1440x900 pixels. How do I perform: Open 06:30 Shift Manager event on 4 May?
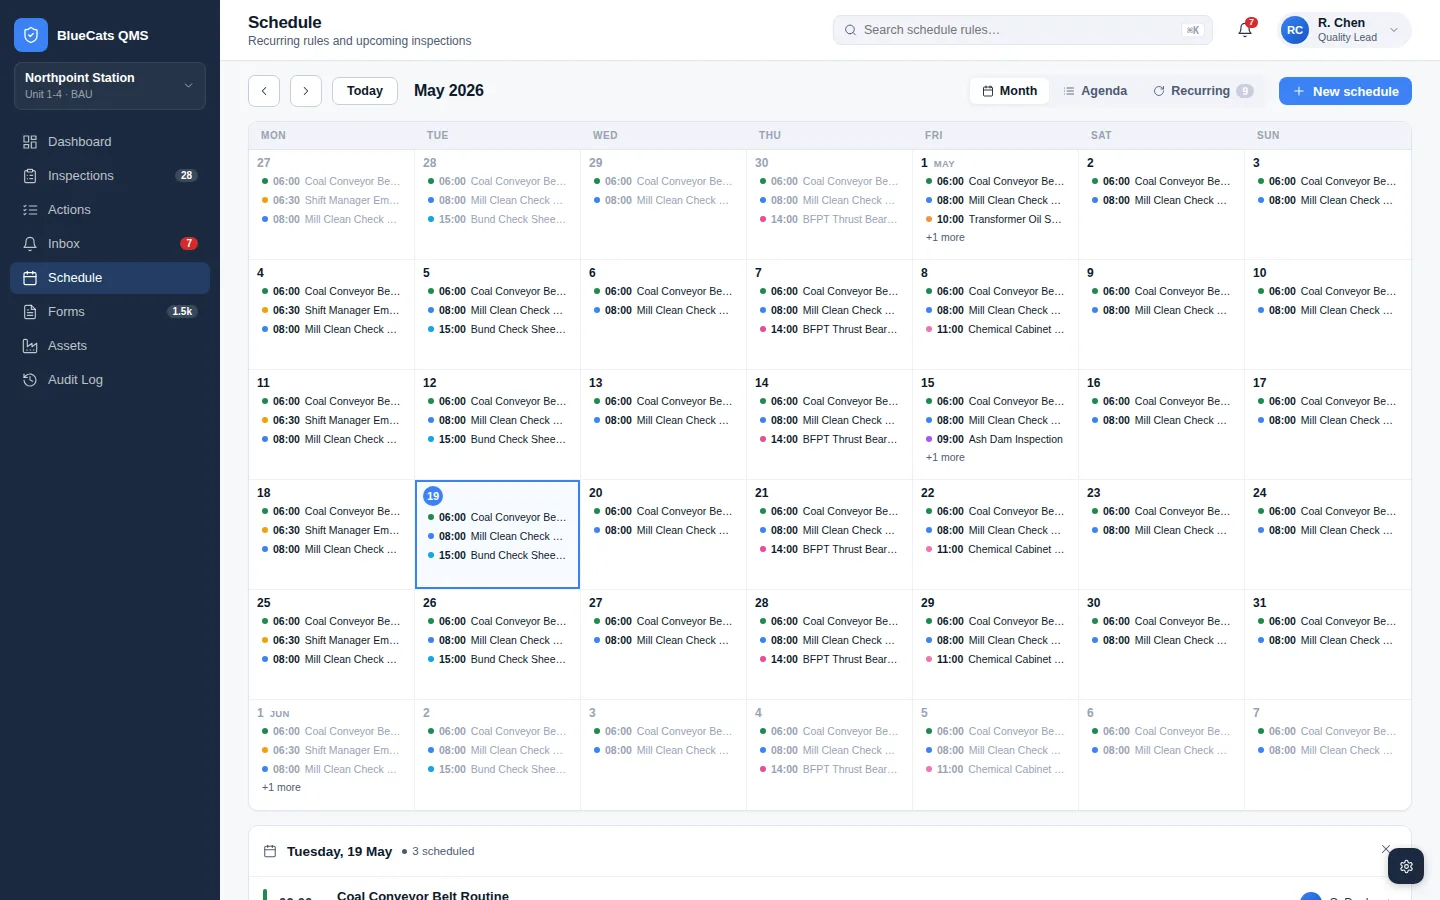[x=331, y=310]
